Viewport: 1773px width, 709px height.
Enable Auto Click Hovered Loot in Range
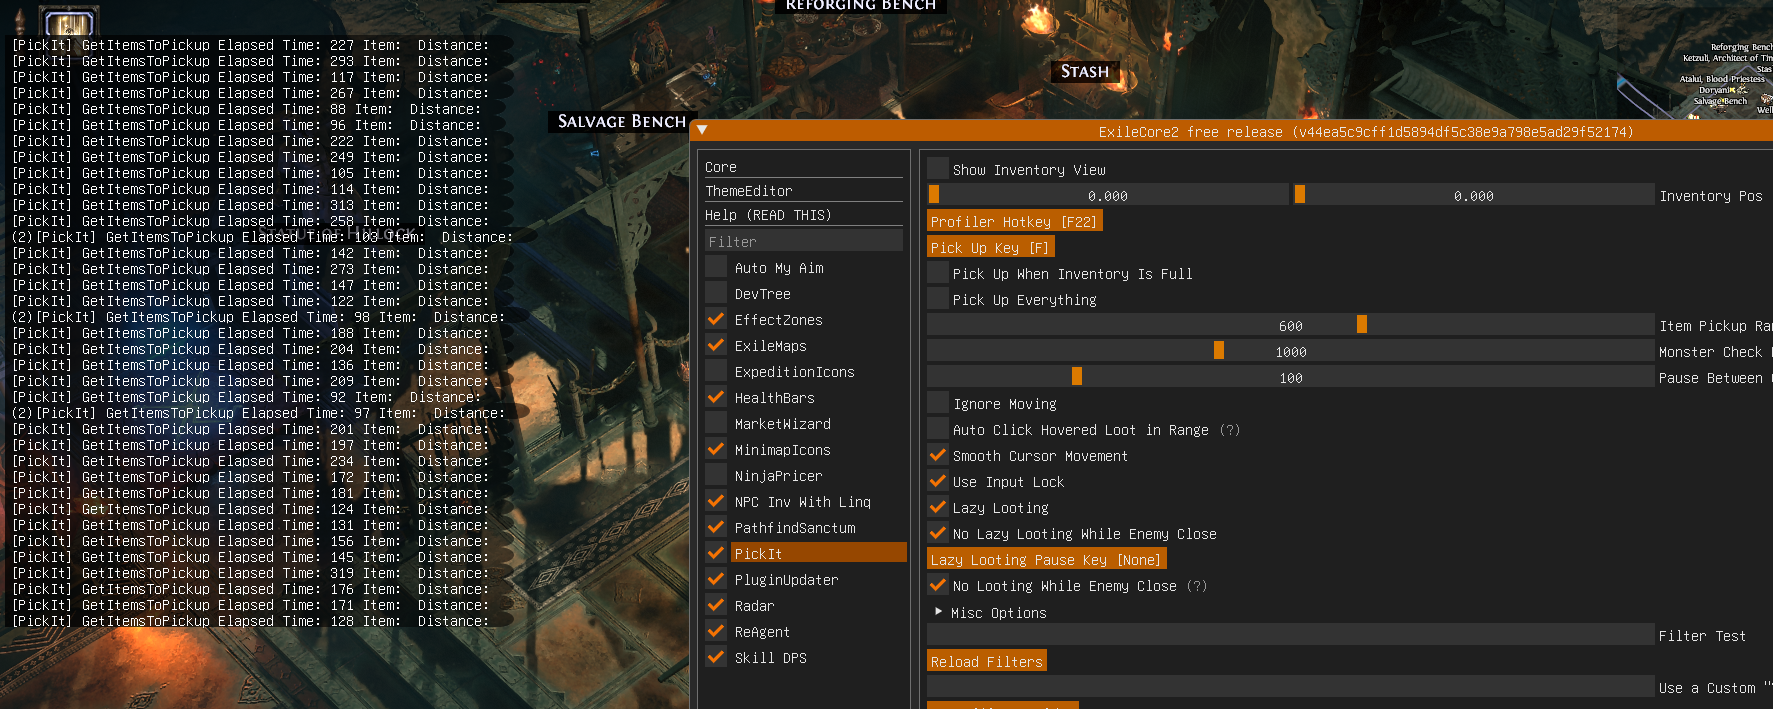tap(938, 429)
